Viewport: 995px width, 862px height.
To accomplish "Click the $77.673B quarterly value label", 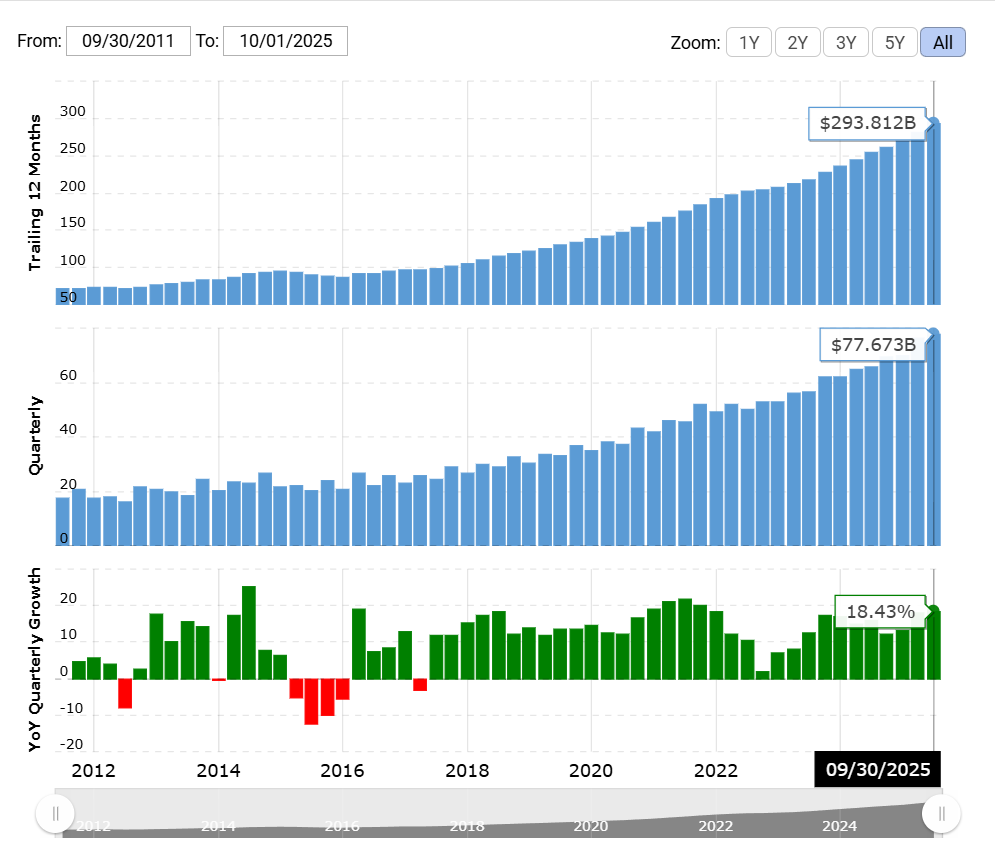I will click(873, 345).
